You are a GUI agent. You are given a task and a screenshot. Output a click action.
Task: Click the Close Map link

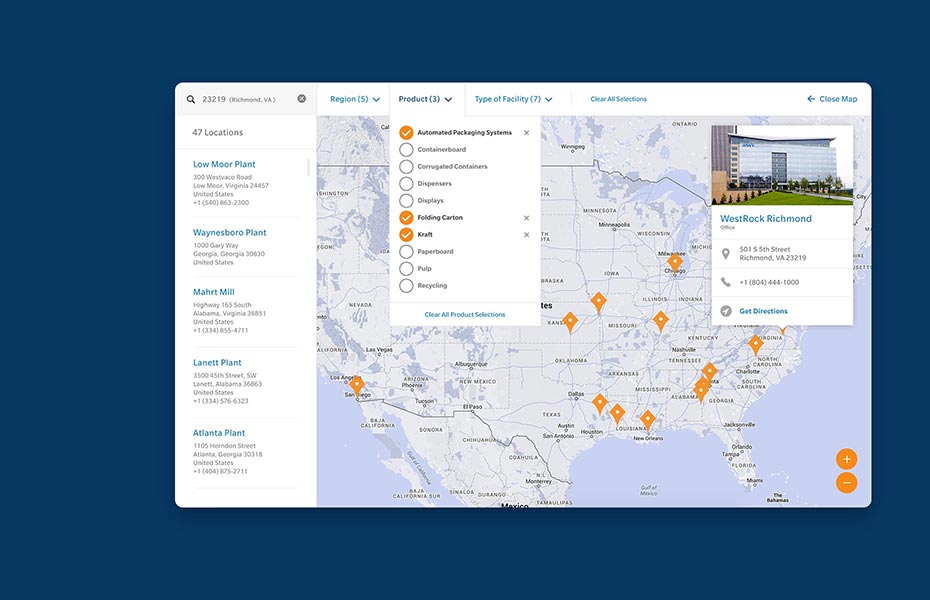click(x=832, y=99)
